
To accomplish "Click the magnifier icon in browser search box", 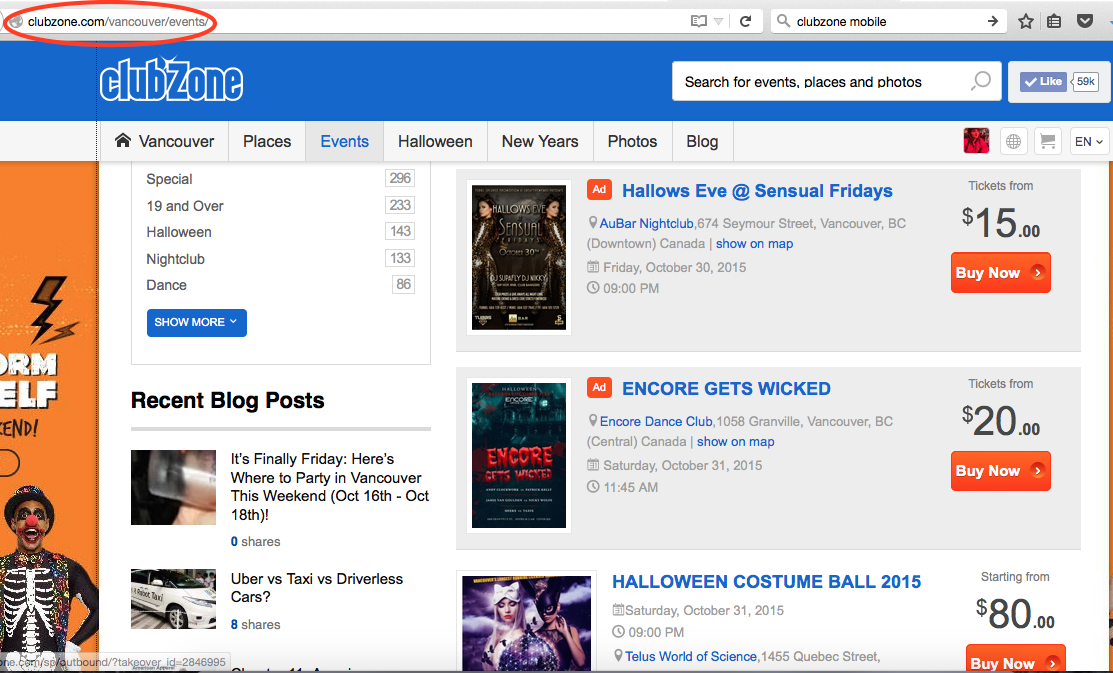I will [784, 21].
